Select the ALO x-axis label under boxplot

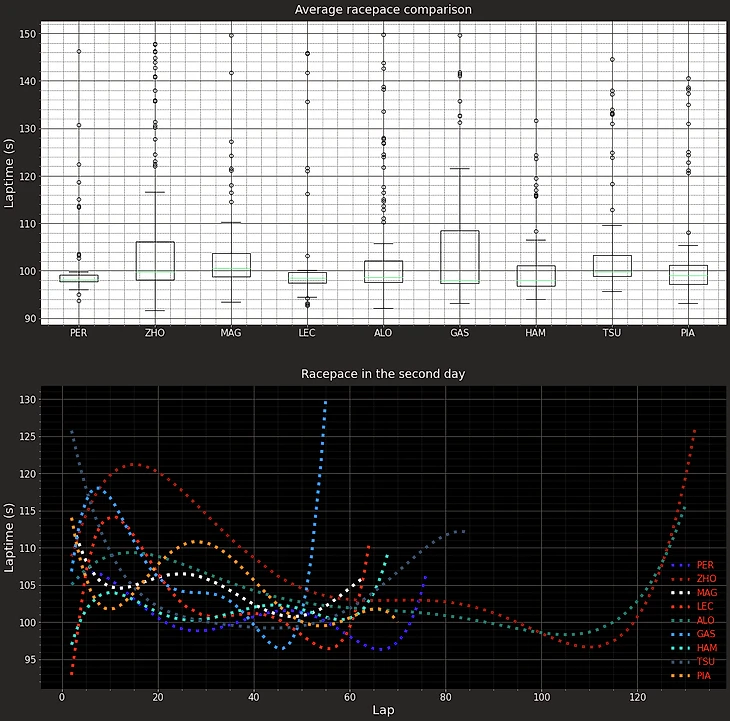tap(383, 332)
